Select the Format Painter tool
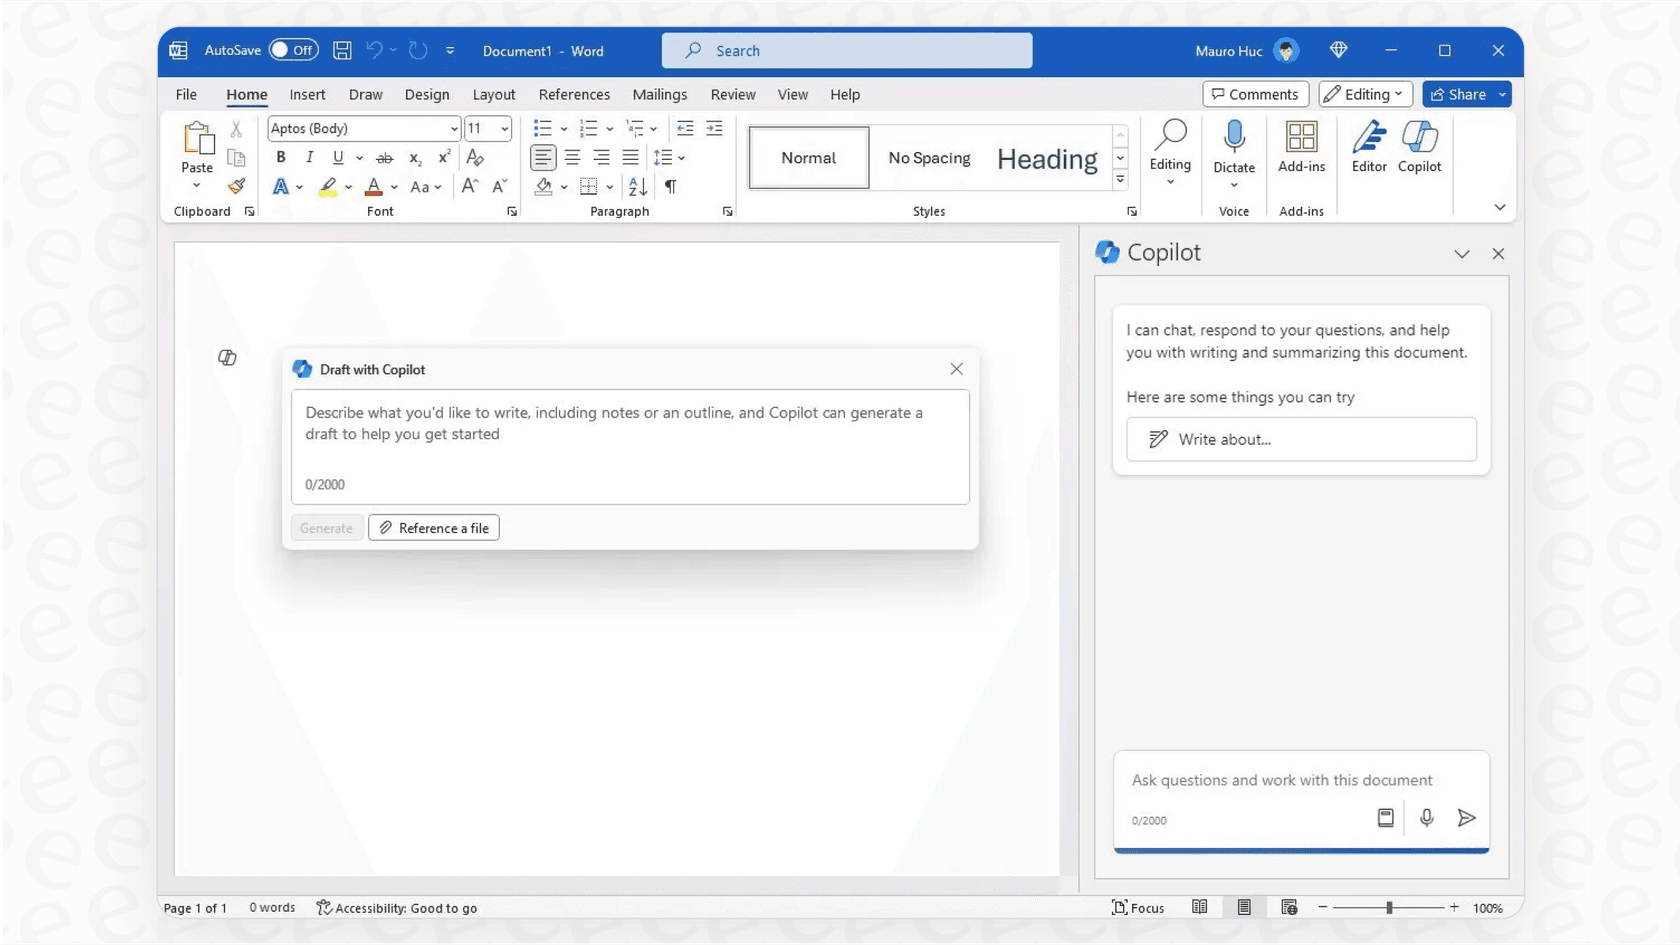1680x945 pixels. [x=236, y=186]
